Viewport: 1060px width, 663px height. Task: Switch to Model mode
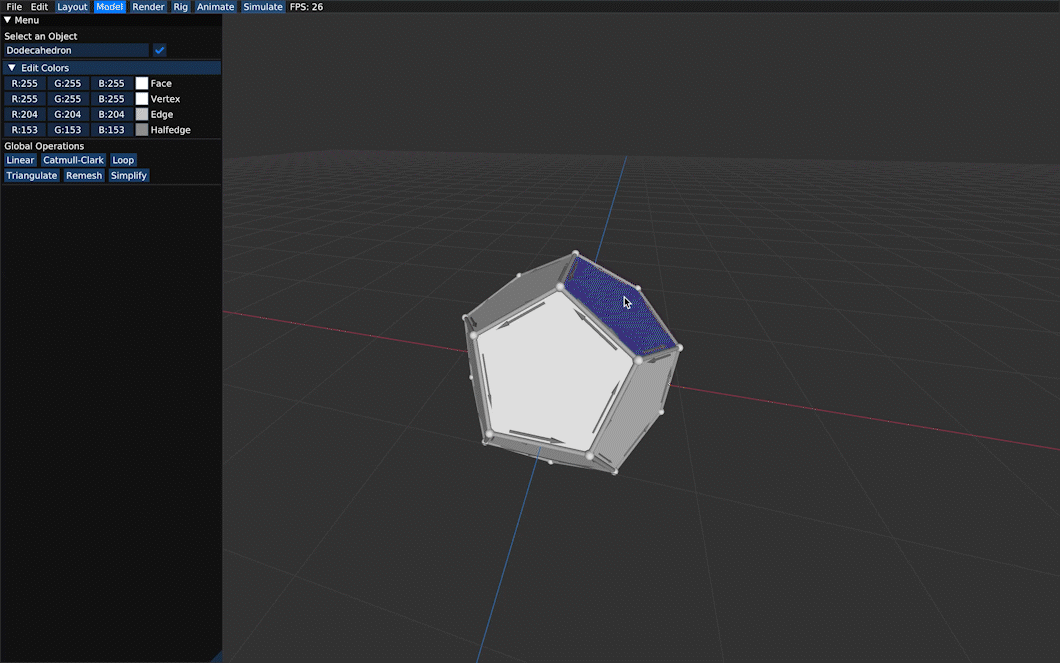(110, 7)
